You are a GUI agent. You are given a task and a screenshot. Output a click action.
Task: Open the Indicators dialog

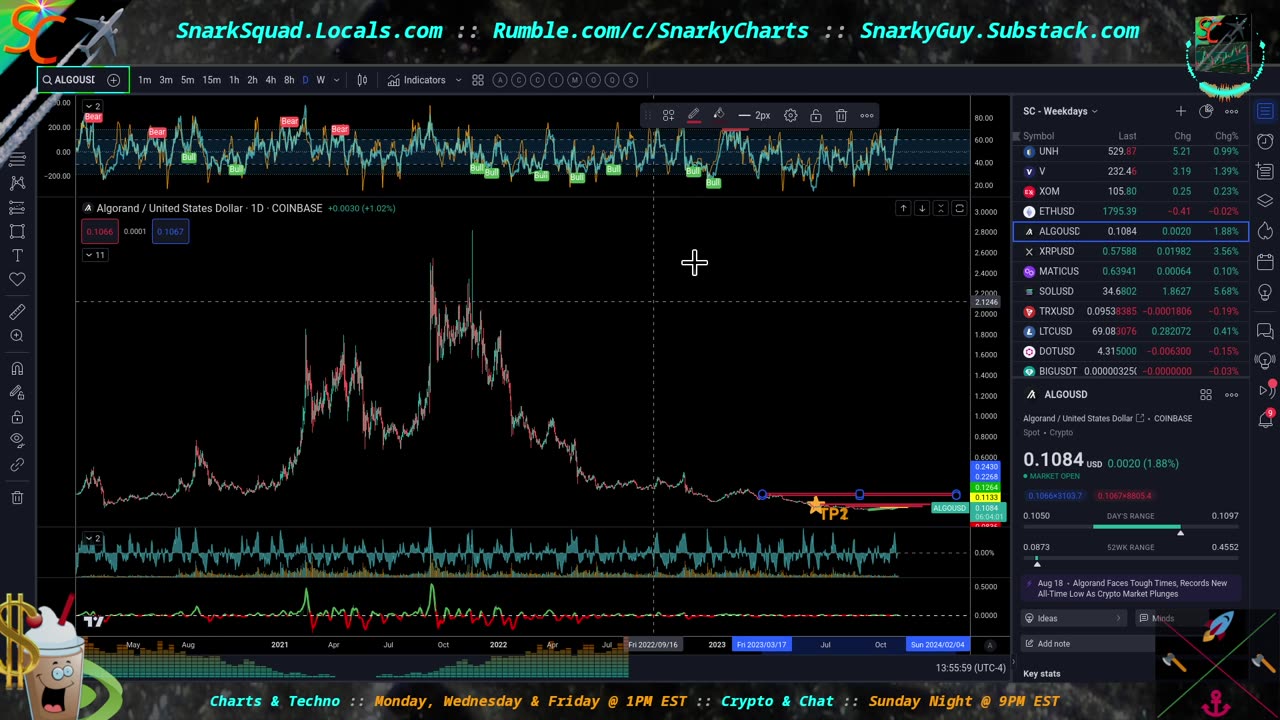click(x=417, y=80)
